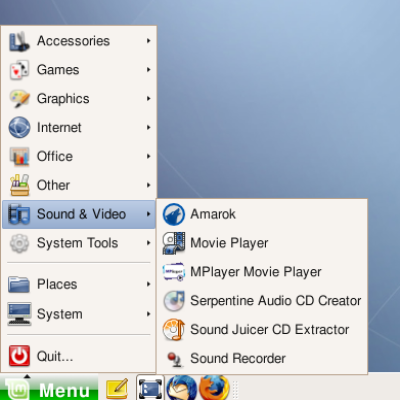
Task: Open Serpentine Audio CD Creator disc icon
Action: pos(174,301)
